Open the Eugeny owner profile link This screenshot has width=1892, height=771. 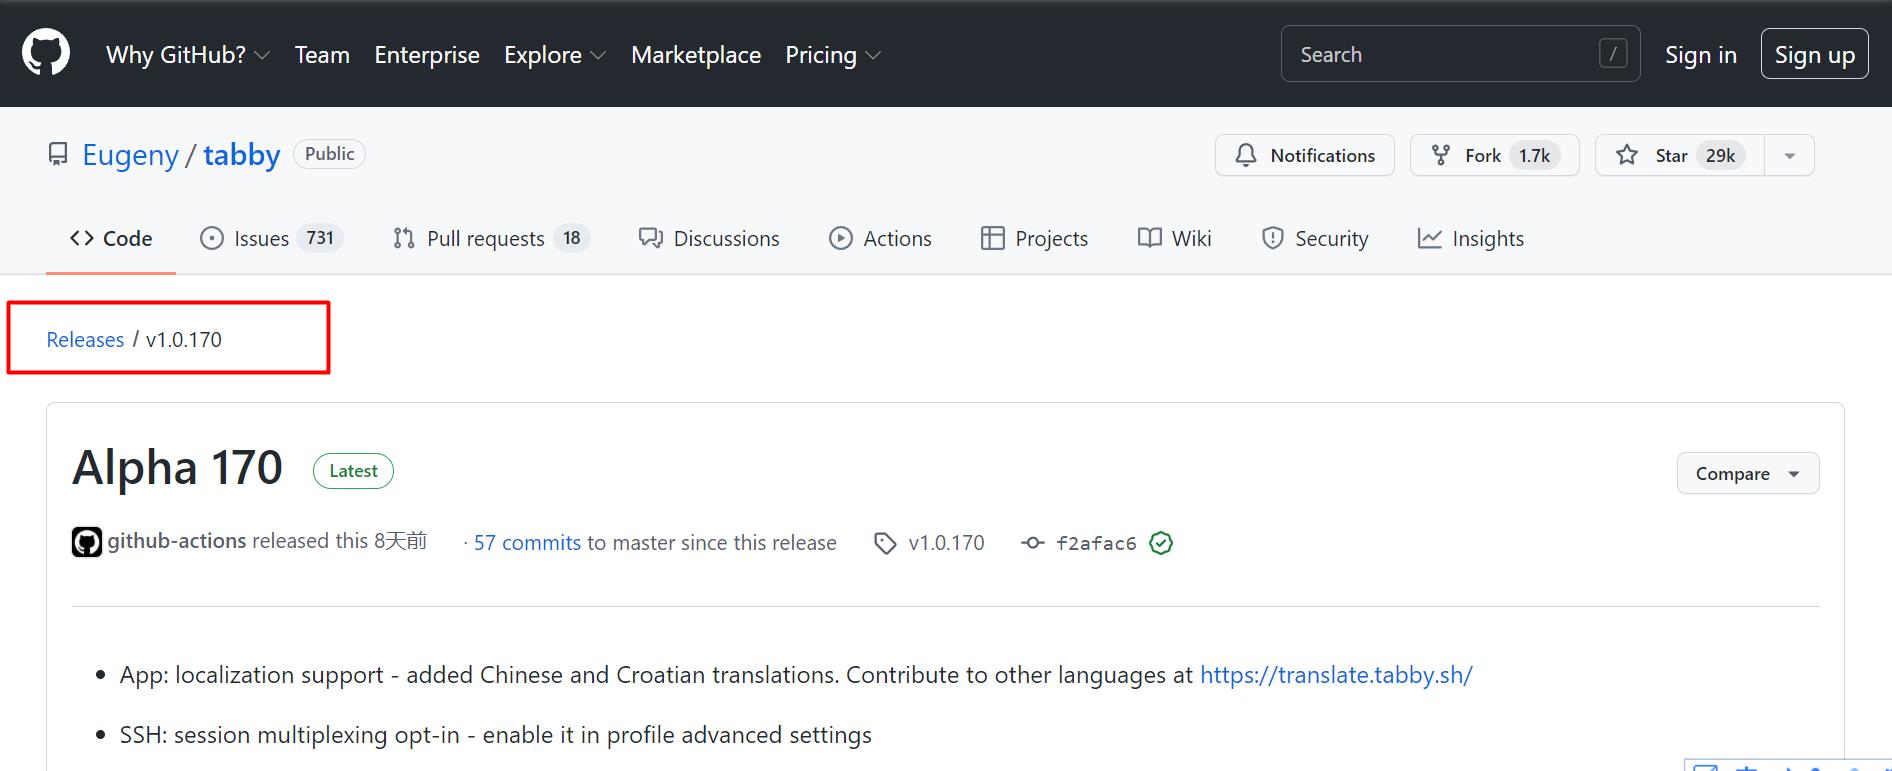coord(130,155)
